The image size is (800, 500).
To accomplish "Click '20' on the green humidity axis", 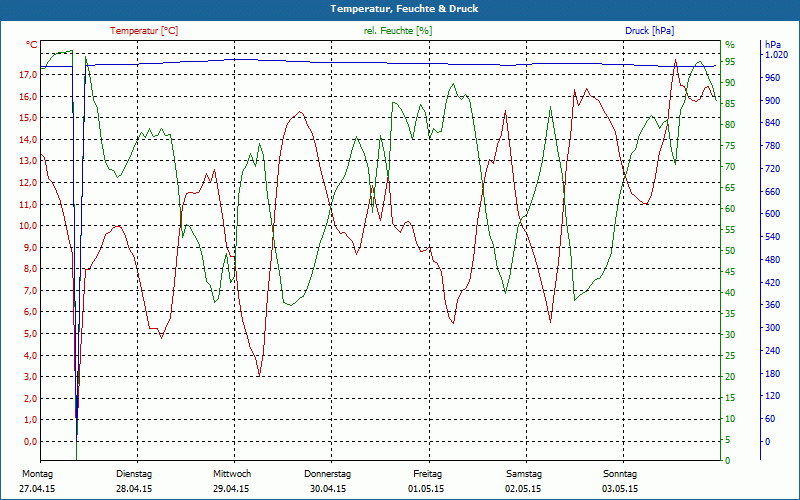I will tap(730, 377).
